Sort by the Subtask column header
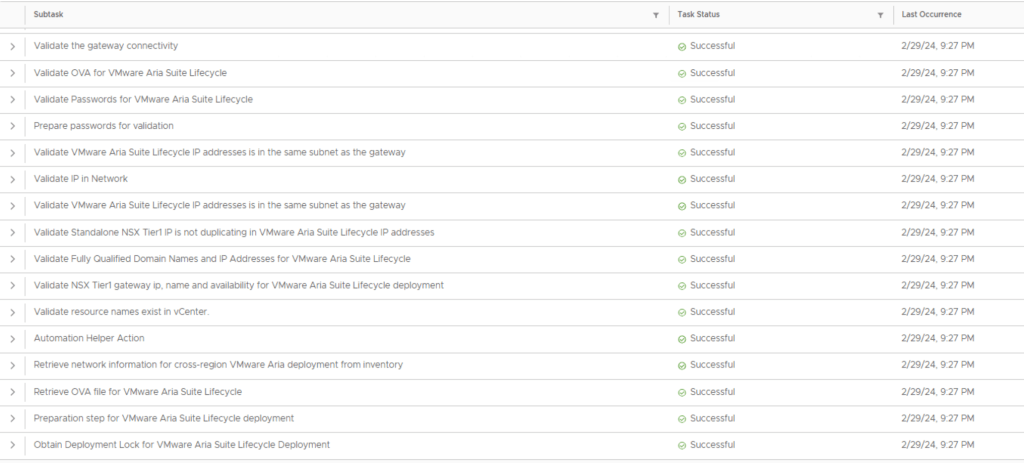 click(x=48, y=15)
